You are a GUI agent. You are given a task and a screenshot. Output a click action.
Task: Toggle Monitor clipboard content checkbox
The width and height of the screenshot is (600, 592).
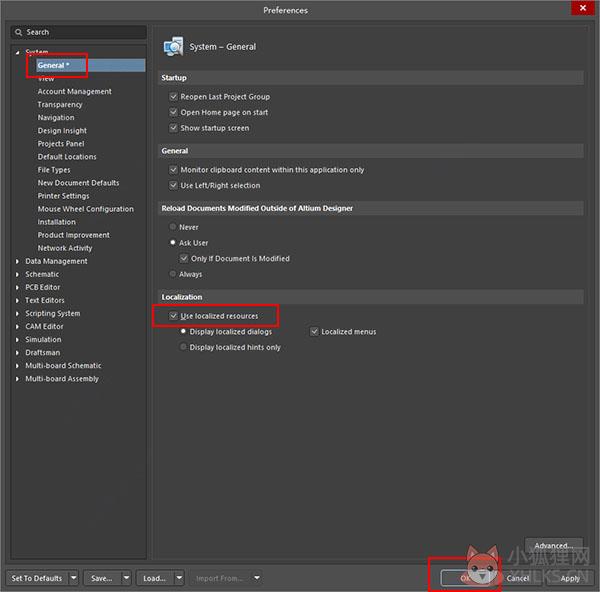pos(173,170)
